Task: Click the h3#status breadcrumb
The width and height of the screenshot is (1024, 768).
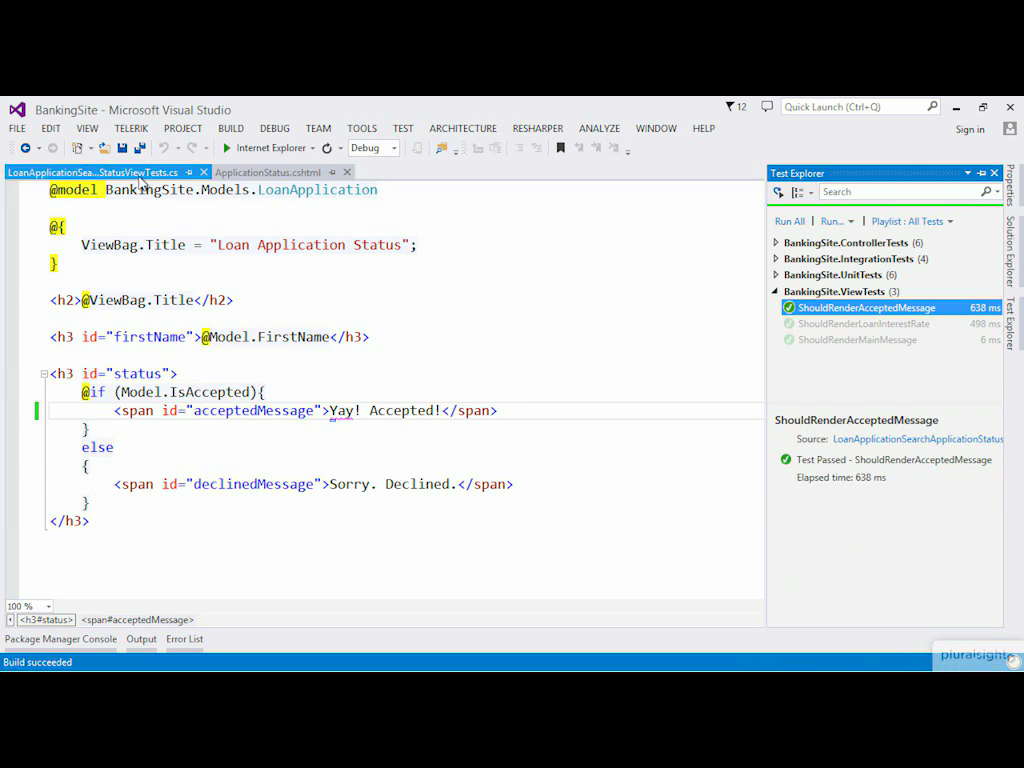Action: coord(46,620)
